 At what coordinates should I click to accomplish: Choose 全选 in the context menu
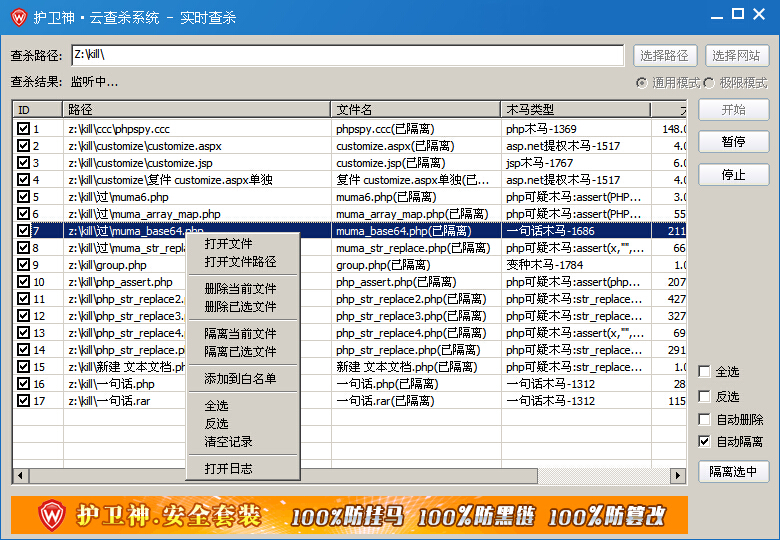coord(243,406)
